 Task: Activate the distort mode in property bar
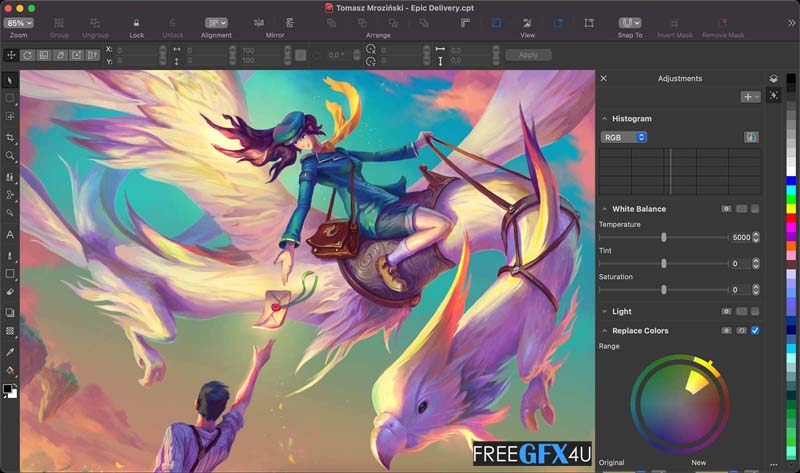point(77,55)
